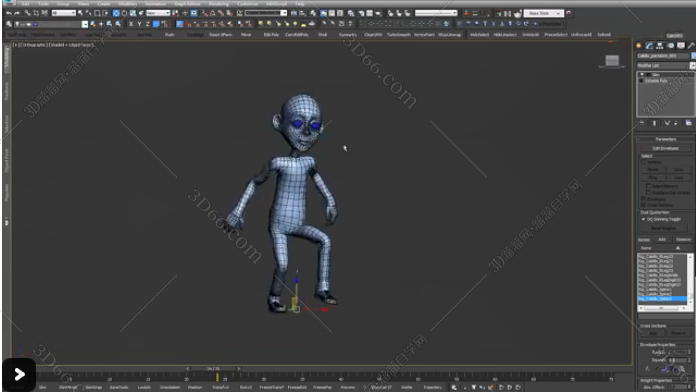Click Make Unique stack icon
Viewport: 696px width, 392px height.
(x=667, y=123)
